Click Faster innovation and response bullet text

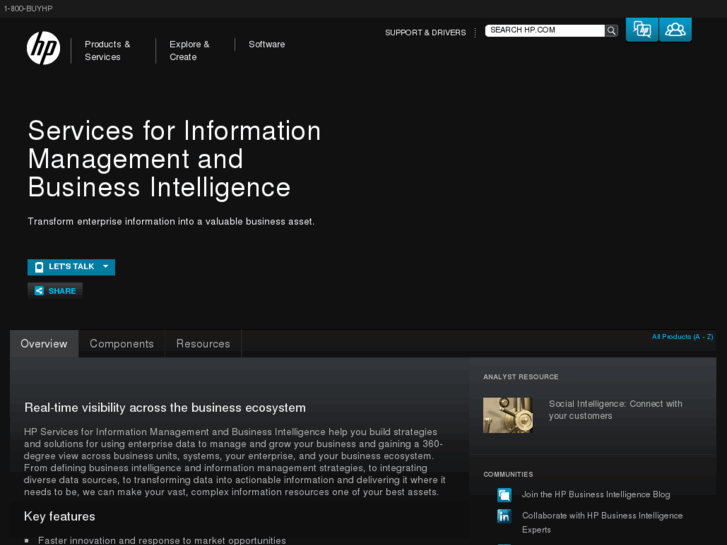[x=162, y=540]
